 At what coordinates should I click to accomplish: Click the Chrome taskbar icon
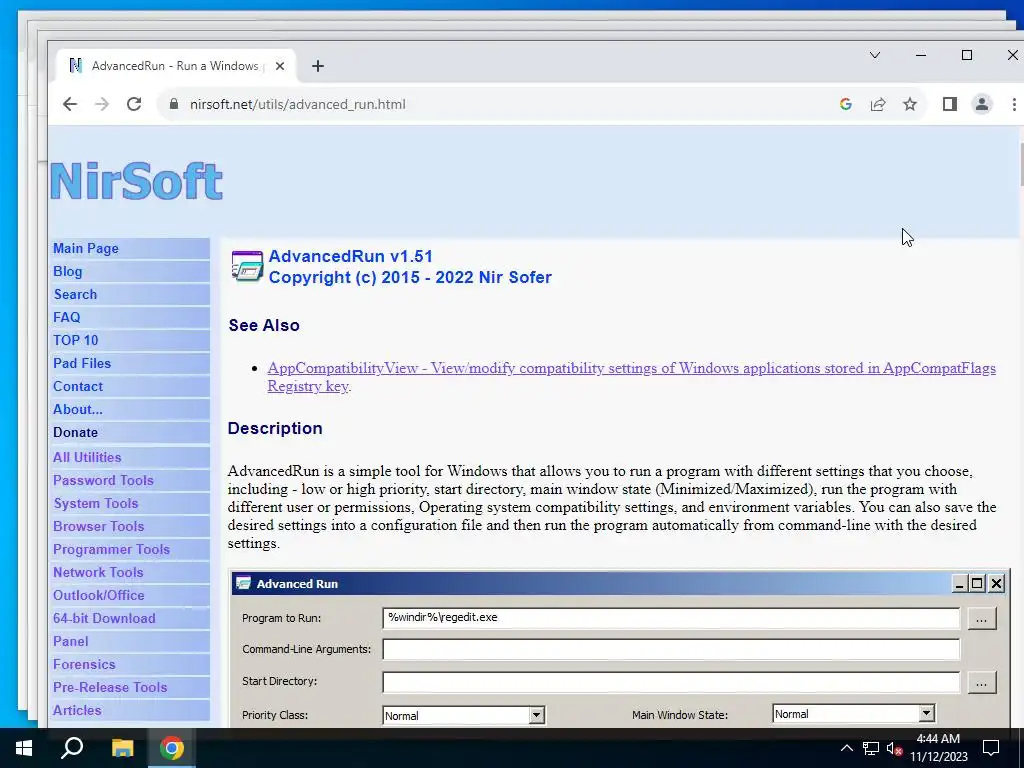(x=172, y=748)
